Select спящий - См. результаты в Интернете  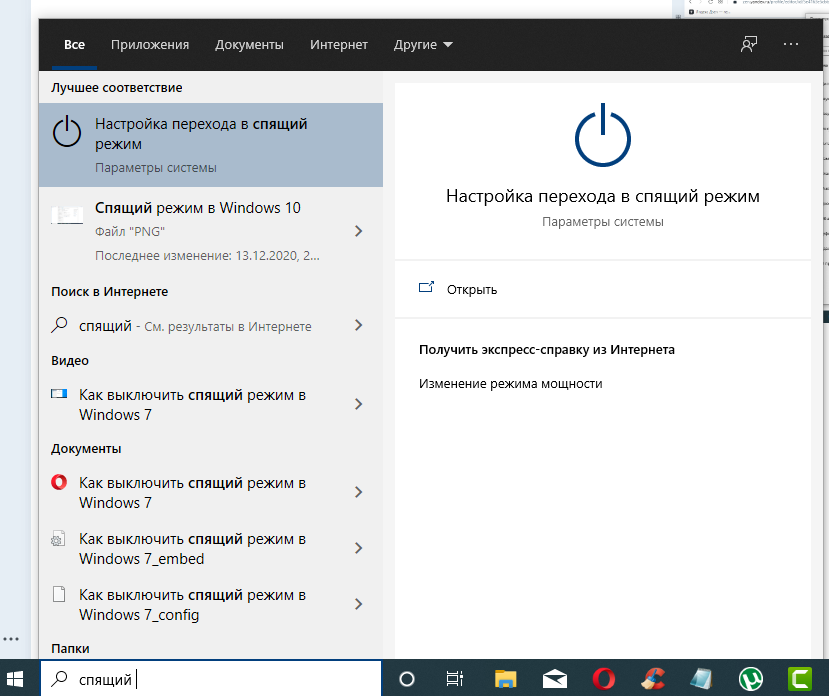click(x=211, y=325)
